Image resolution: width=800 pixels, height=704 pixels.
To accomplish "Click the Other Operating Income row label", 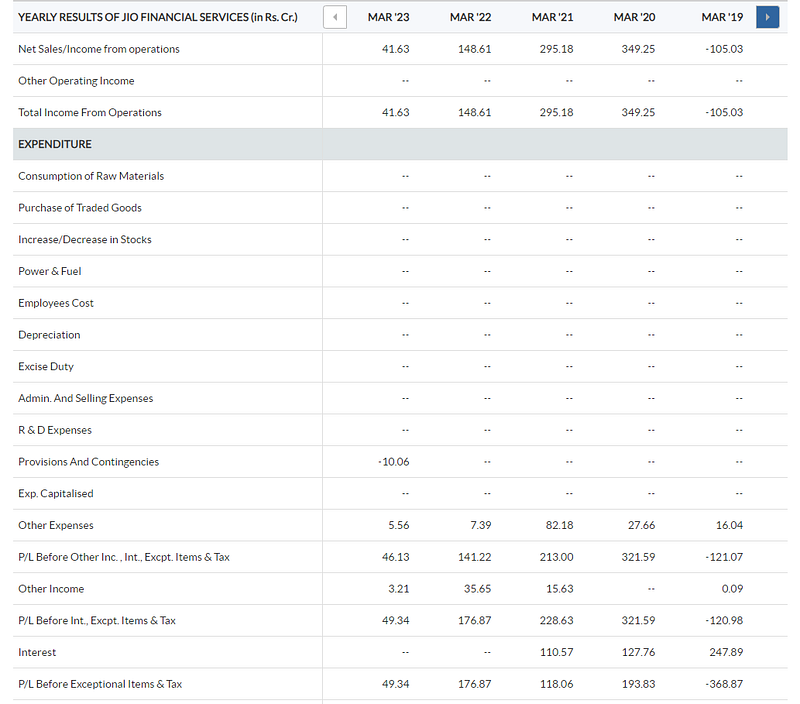I will [x=76, y=81].
